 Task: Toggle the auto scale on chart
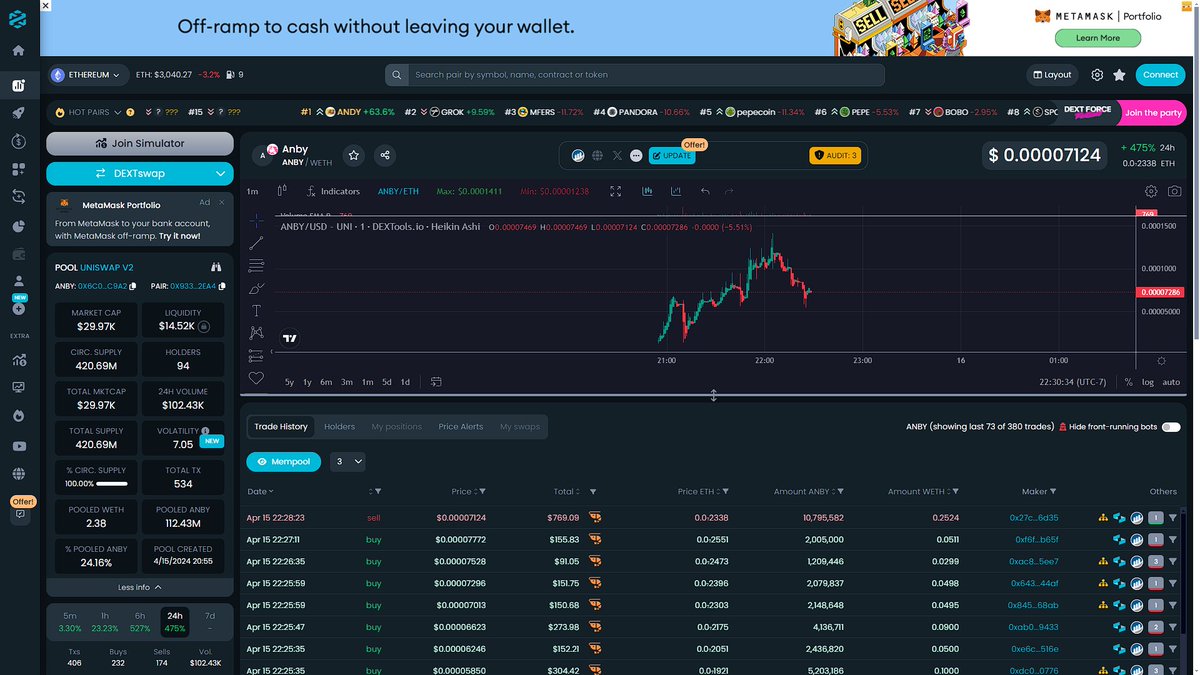(x=1171, y=382)
